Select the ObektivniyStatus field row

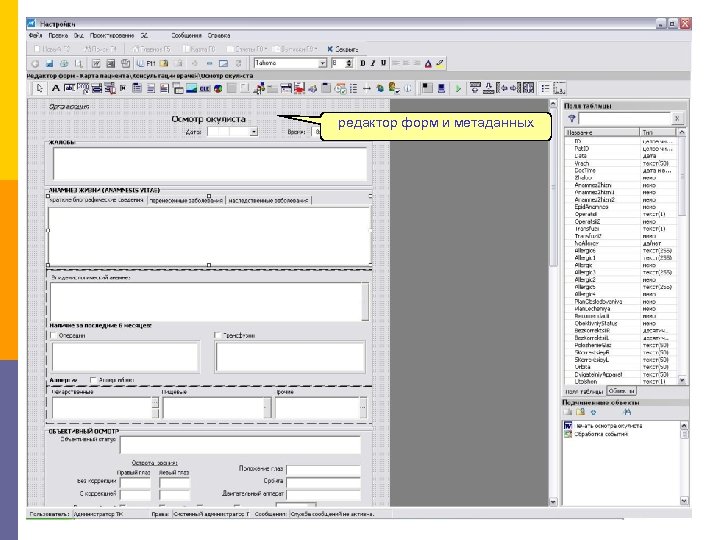click(621, 323)
